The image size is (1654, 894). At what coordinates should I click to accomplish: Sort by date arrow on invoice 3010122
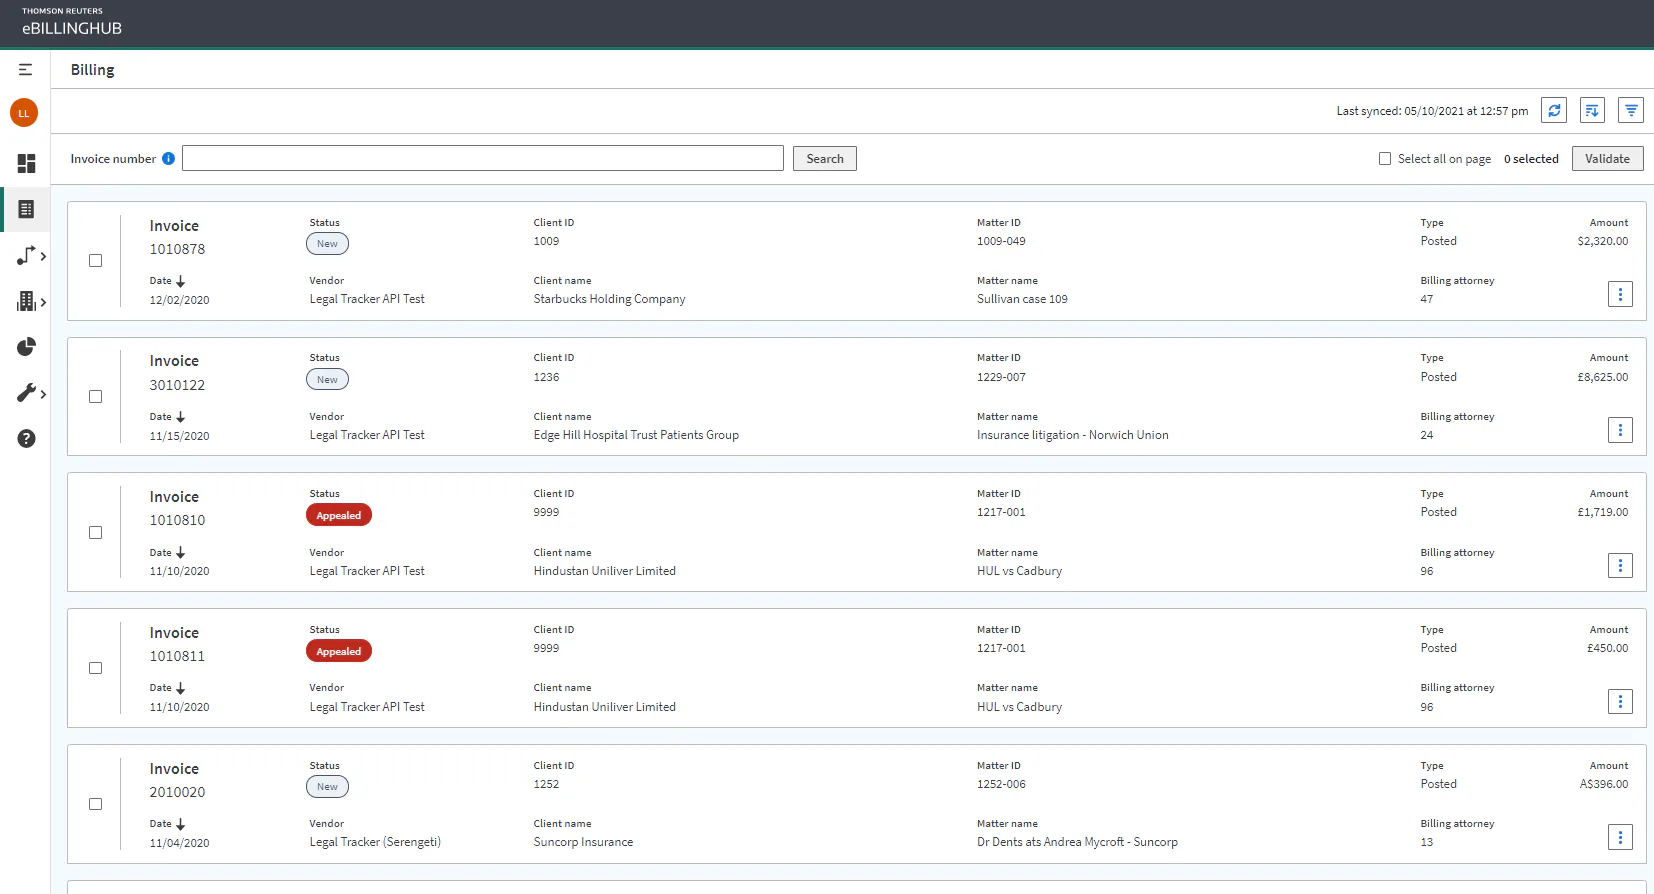pos(181,417)
